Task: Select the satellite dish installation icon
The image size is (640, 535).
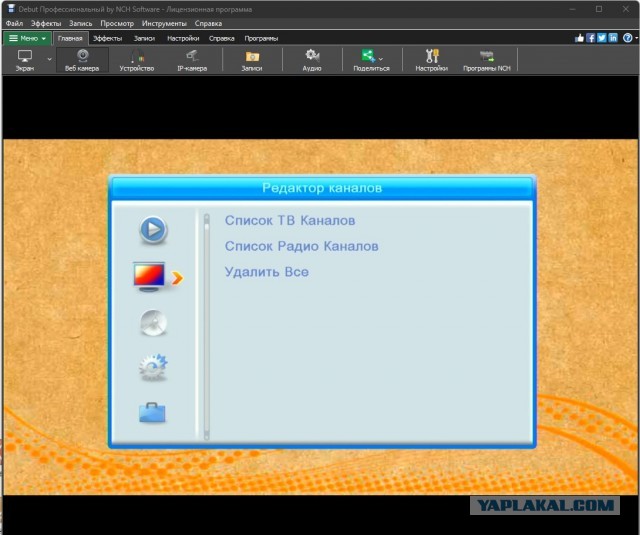Action: click(153, 323)
